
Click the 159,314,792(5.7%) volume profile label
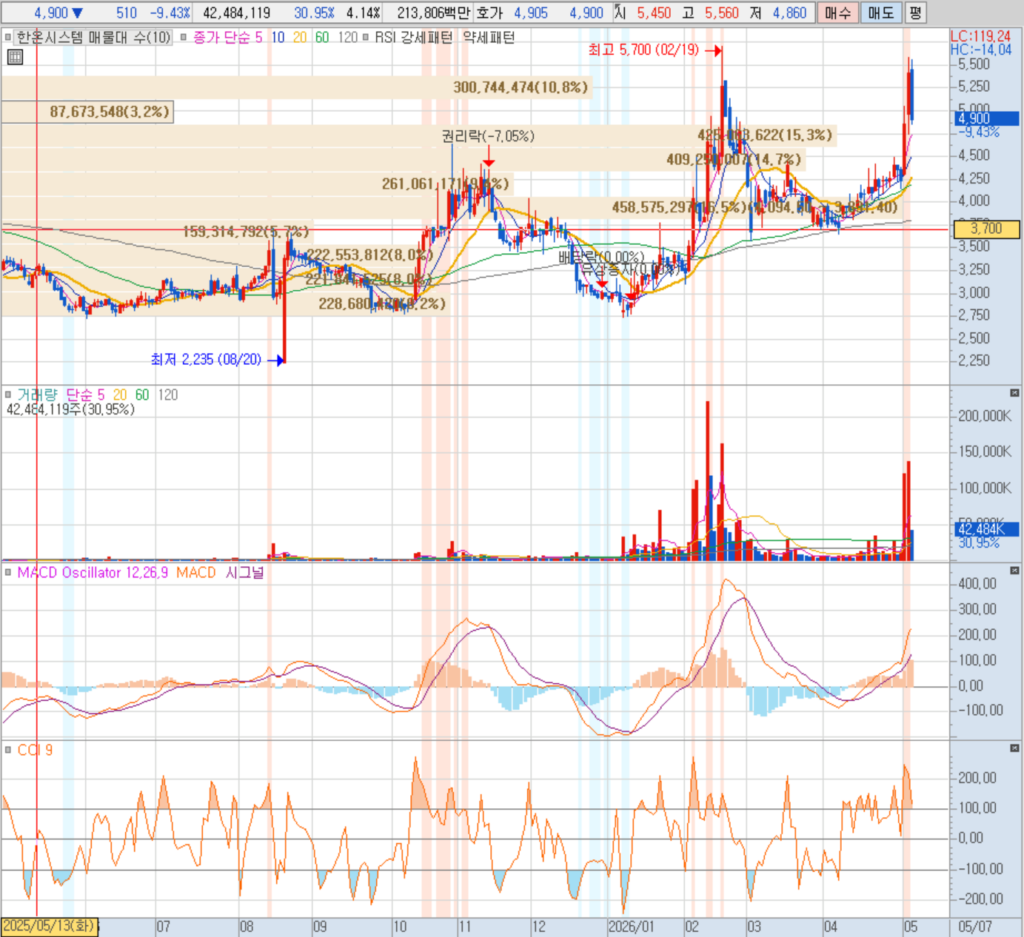[246, 231]
